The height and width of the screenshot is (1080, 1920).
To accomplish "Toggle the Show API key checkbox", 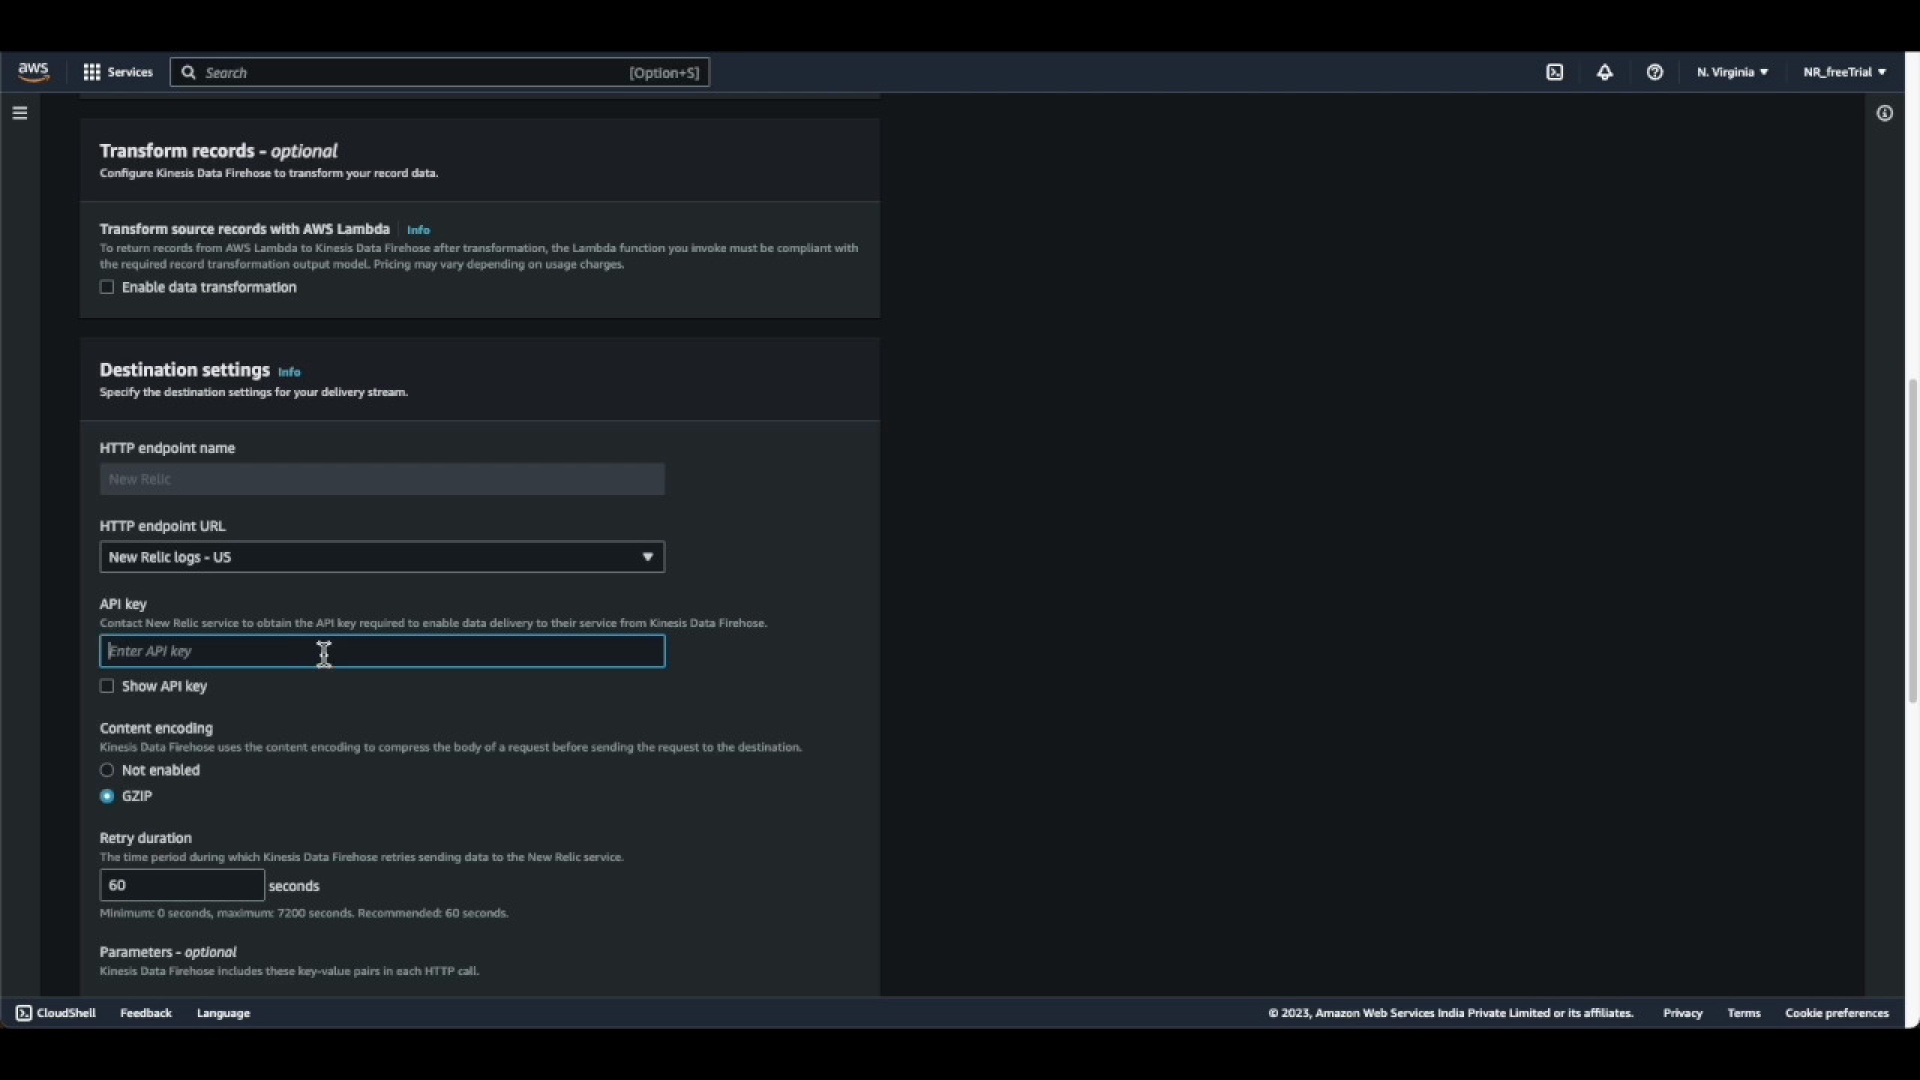I will tap(107, 686).
